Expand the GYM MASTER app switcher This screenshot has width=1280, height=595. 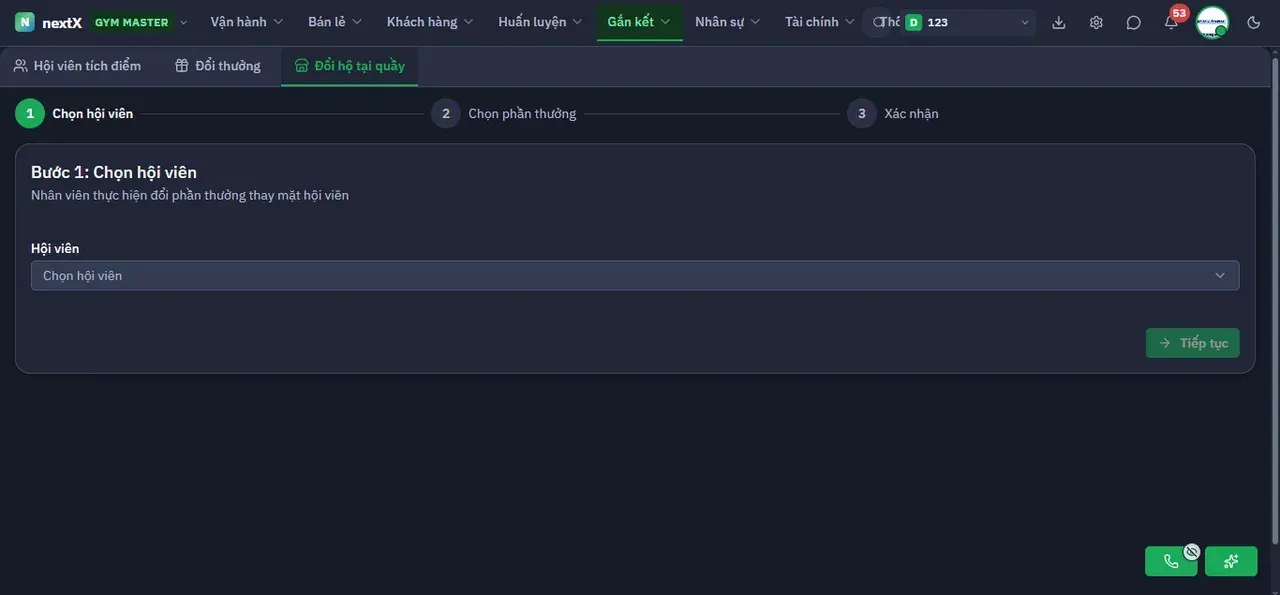(139, 22)
